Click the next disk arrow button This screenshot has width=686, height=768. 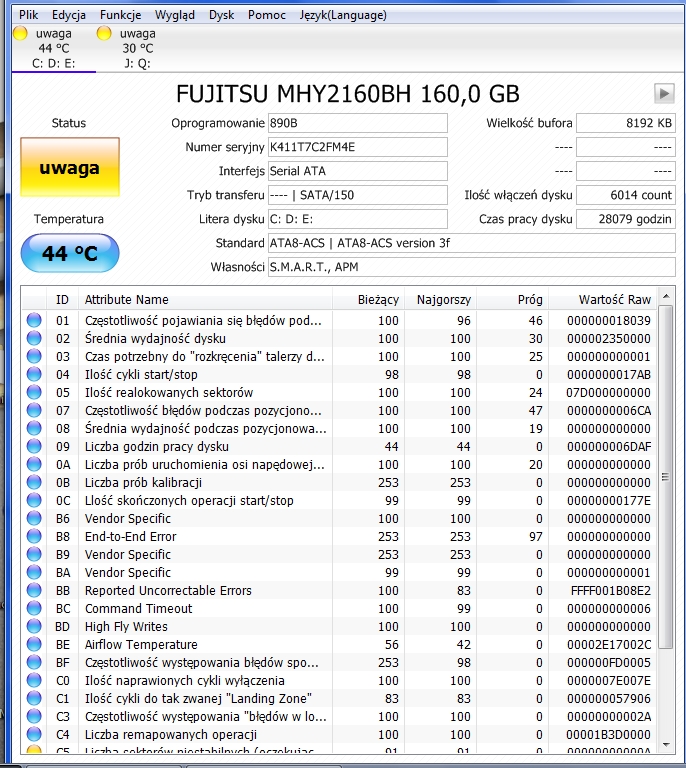(x=664, y=93)
